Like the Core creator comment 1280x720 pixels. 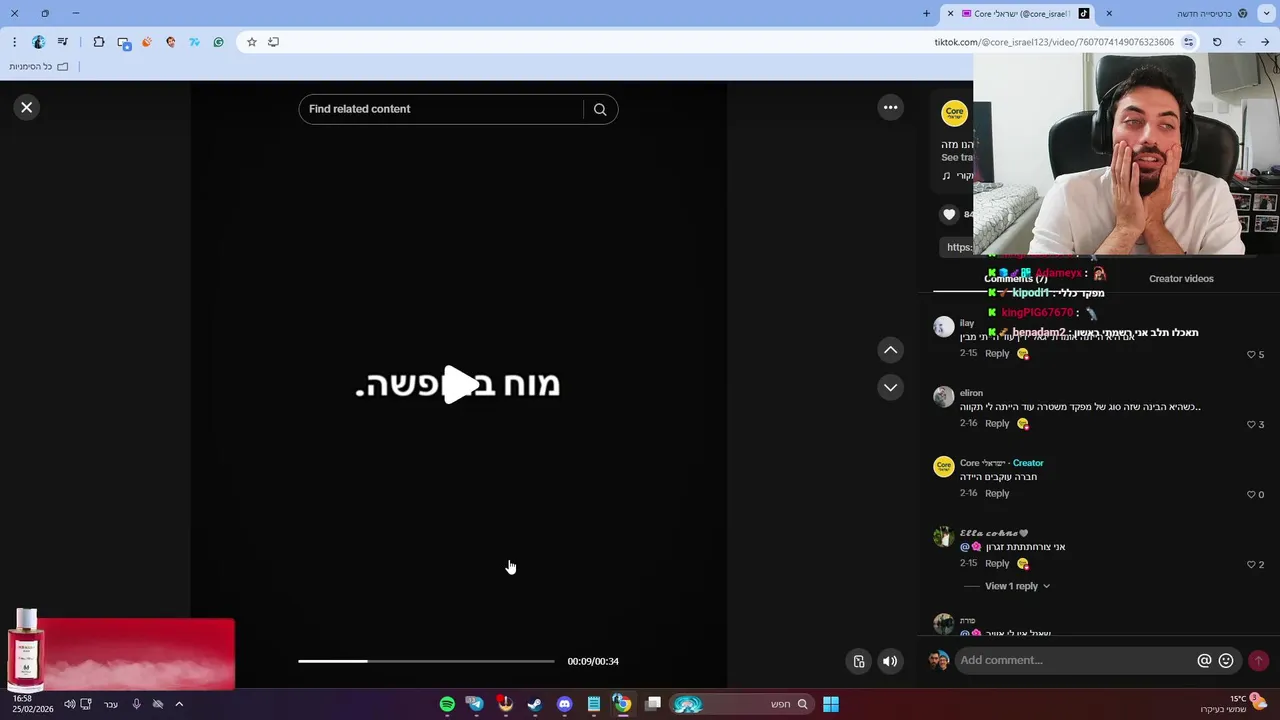(1251, 495)
